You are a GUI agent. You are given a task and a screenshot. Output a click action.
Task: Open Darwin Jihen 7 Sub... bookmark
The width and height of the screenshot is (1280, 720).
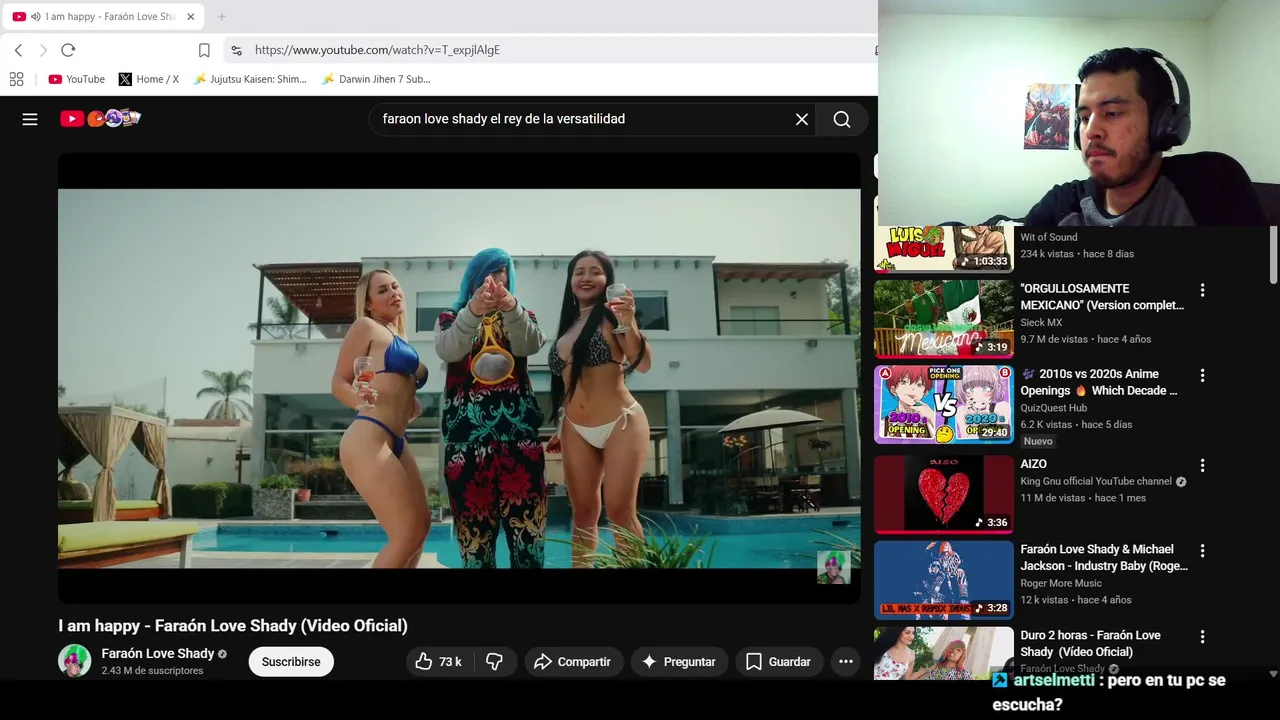coord(376,79)
